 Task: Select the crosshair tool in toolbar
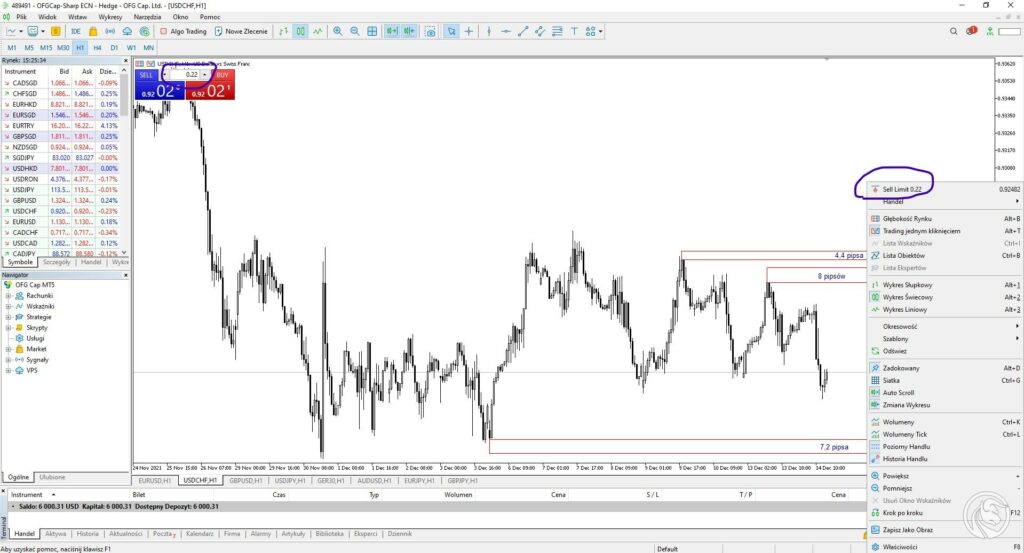[x=470, y=32]
